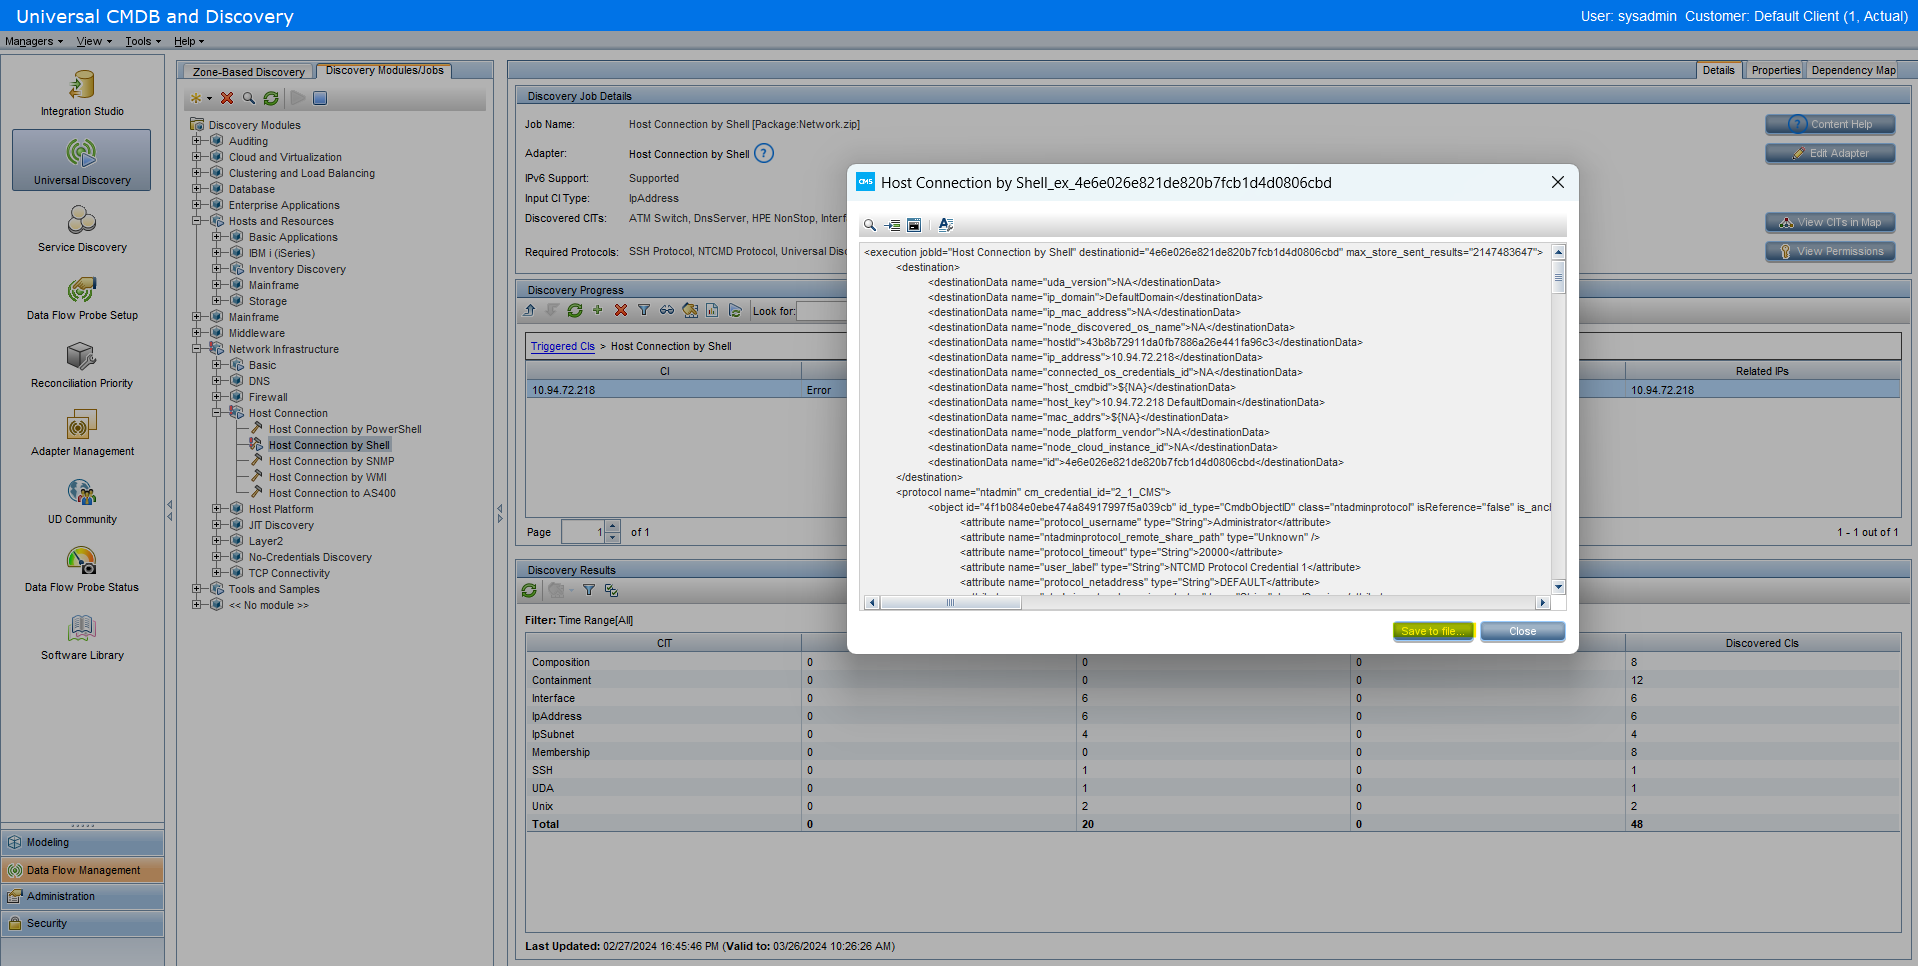The width and height of the screenshot is (1918, 966).
Task: Refresh the Discovery Modules tree
Action: pos(270,98)
